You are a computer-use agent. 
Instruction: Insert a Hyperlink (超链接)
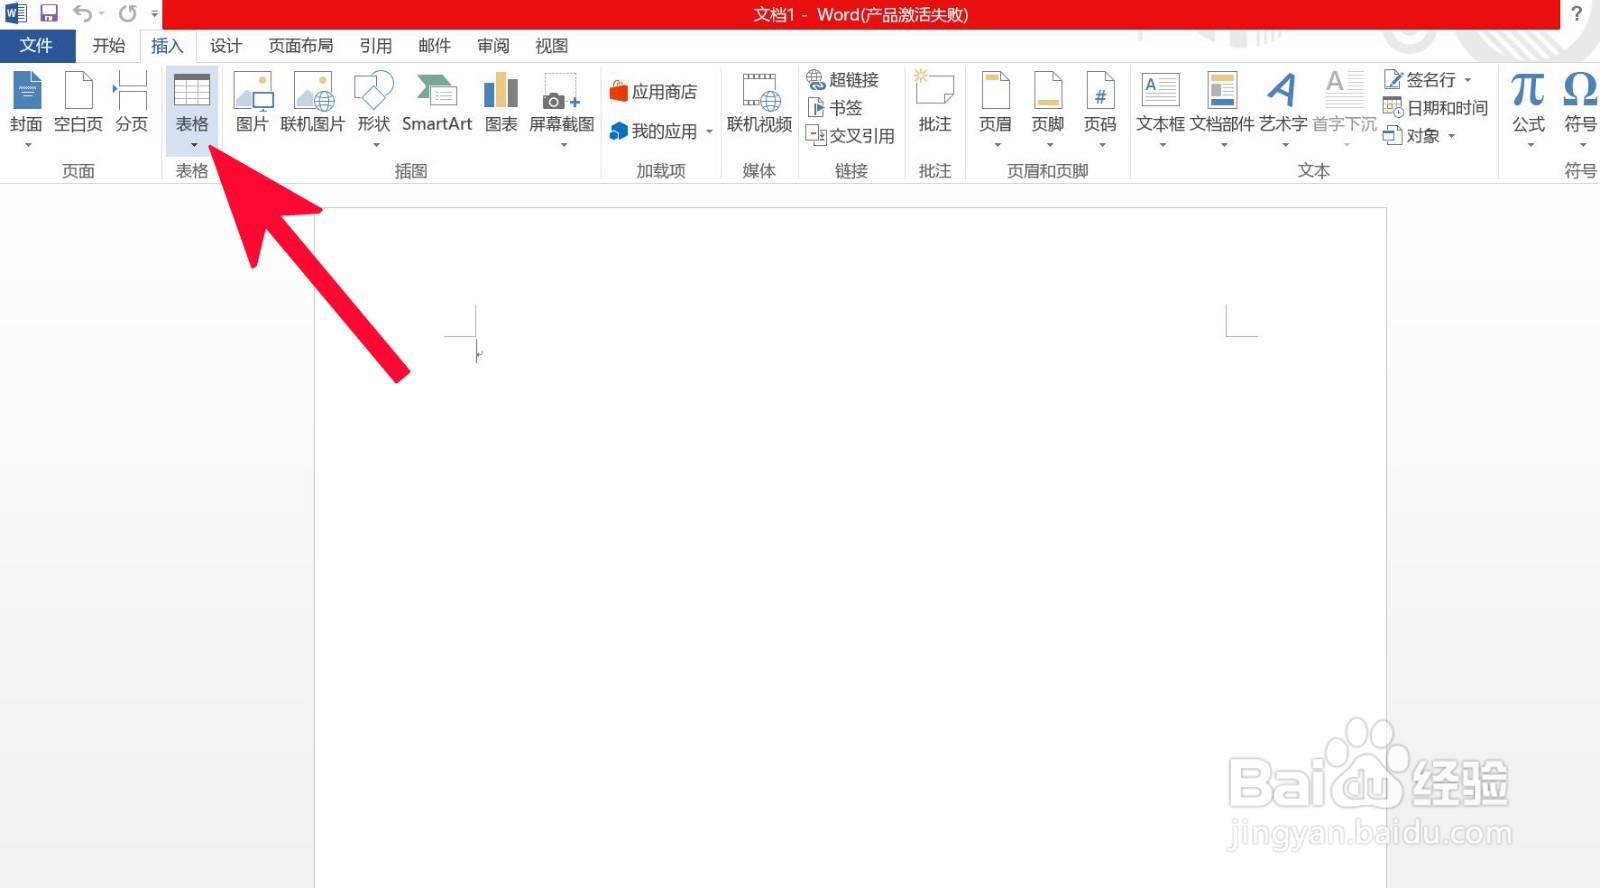[843, 80]
